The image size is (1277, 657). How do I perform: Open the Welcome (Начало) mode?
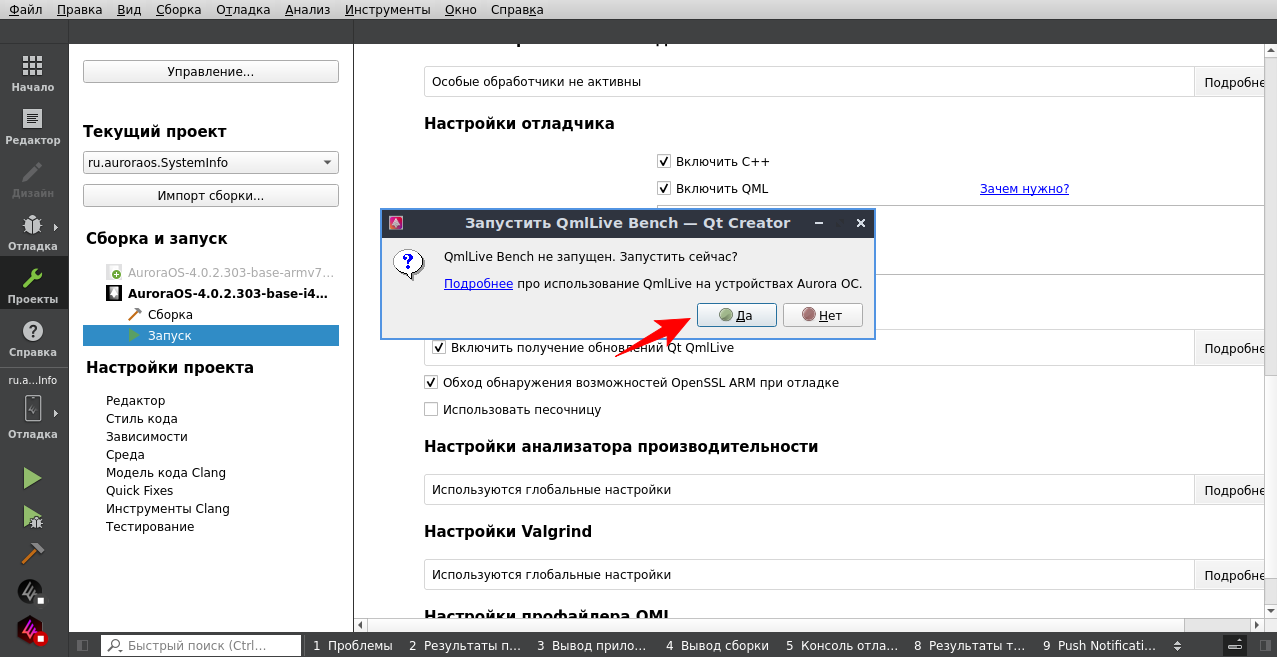(x=33, y=72)
